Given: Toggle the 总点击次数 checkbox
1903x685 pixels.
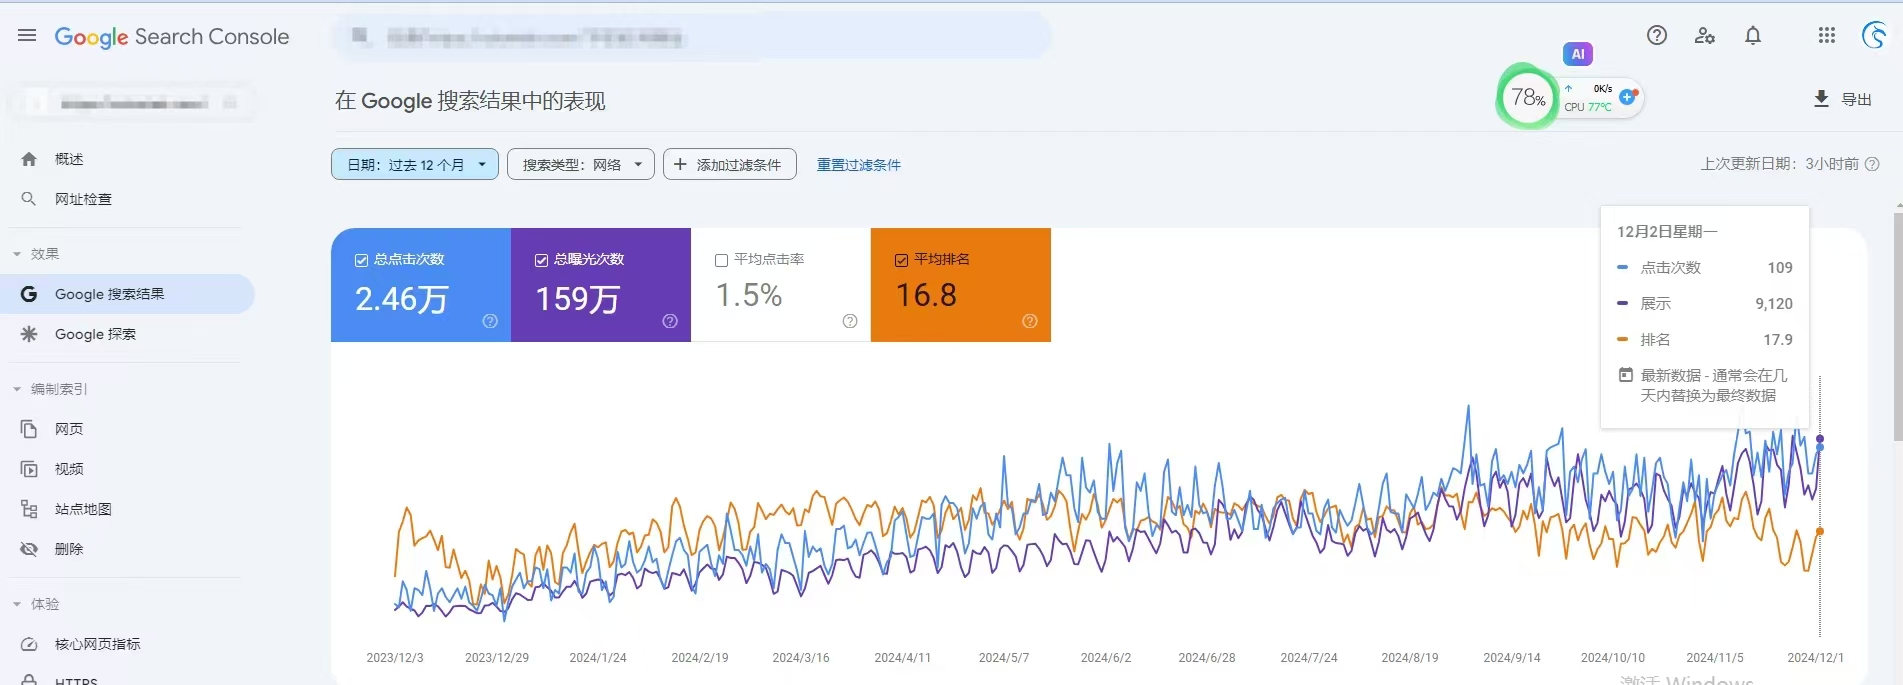Looking at the screenshot, I should click(x=362, y=260).
